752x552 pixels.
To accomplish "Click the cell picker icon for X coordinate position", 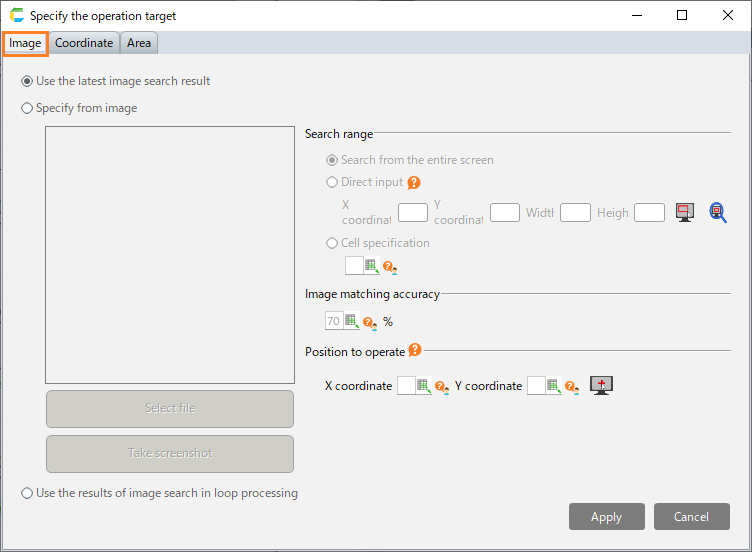I will coord(423,386).
